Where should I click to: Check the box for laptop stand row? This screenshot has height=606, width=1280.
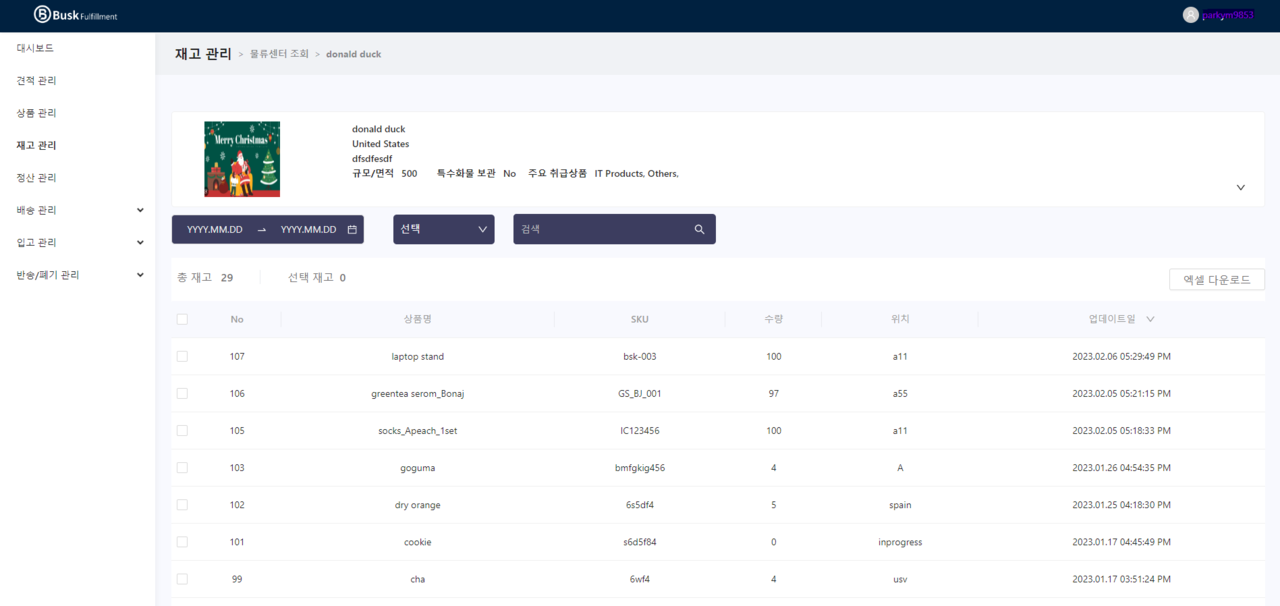coord(182,357)
